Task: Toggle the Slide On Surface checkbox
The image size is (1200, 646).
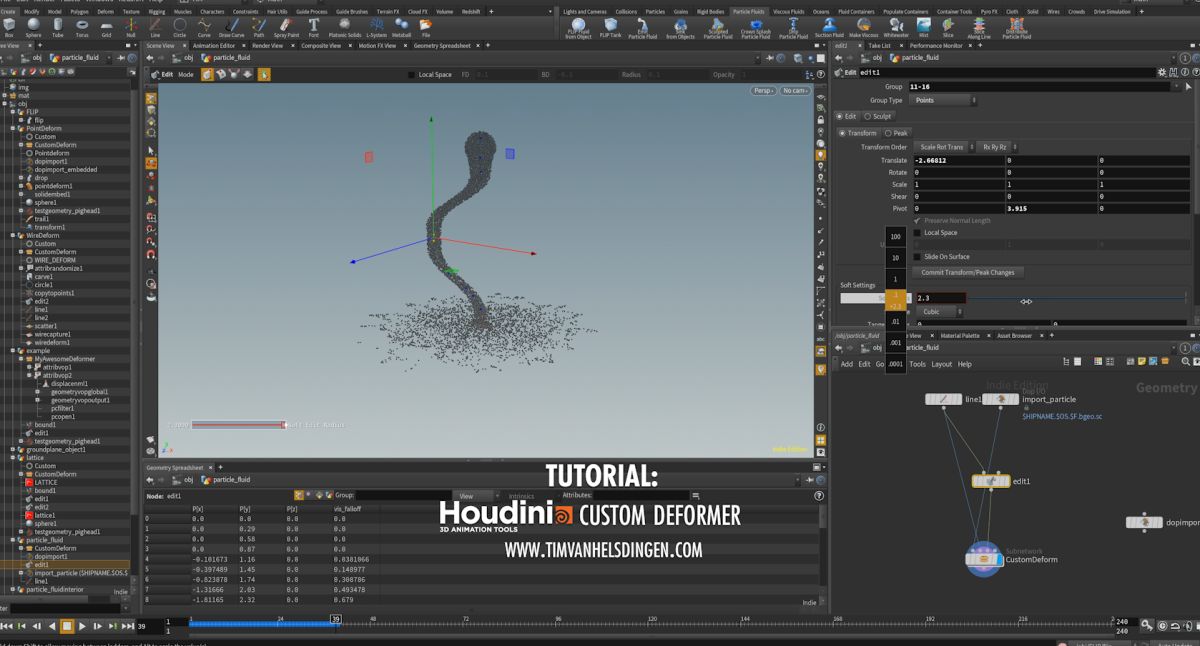Action: [917, 257]
